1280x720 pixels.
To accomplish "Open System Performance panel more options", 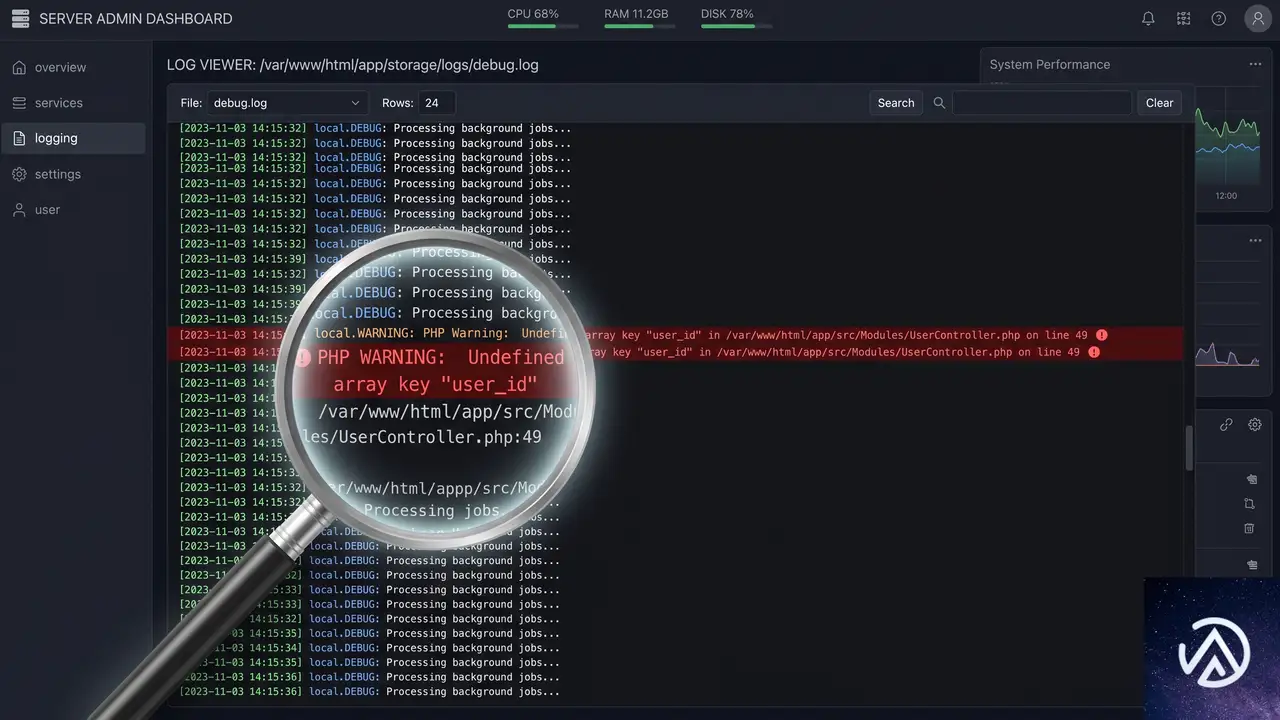I will point(1255,64).
